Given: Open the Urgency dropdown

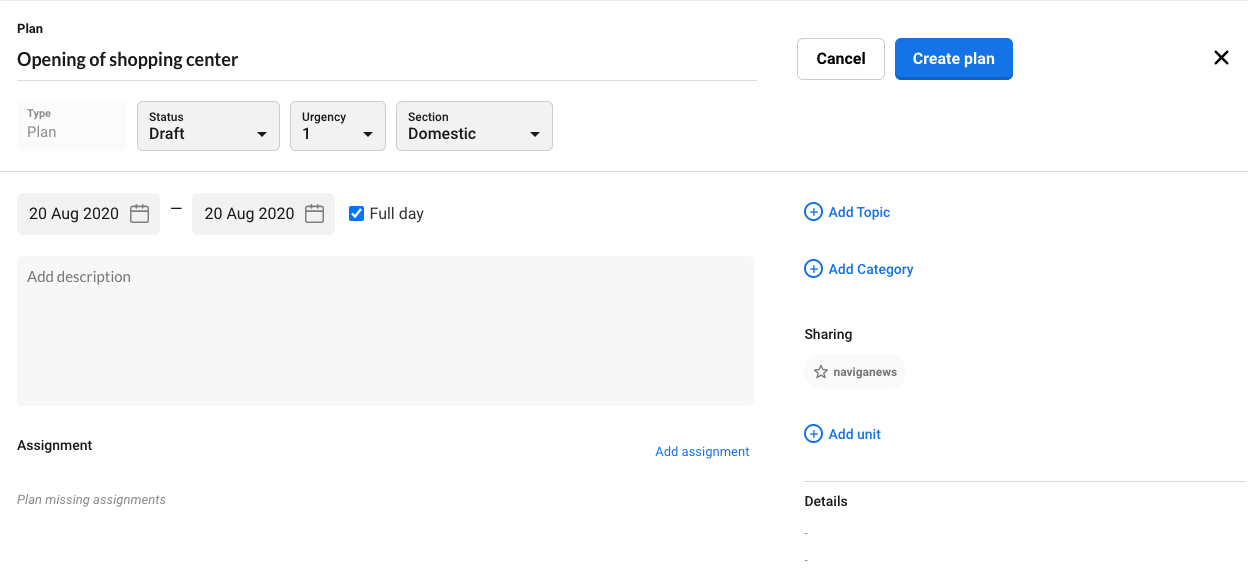Looking at the screenshot, I should [x=338, y=126].
